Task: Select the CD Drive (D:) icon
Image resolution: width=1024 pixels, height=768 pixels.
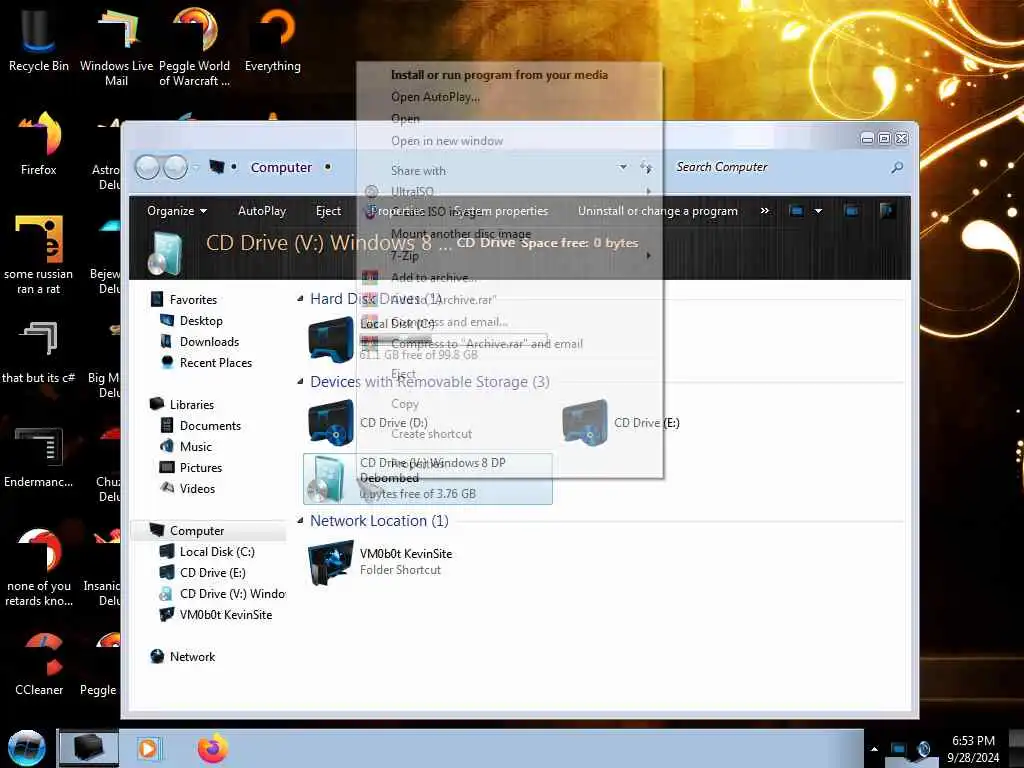Action: 330,423
